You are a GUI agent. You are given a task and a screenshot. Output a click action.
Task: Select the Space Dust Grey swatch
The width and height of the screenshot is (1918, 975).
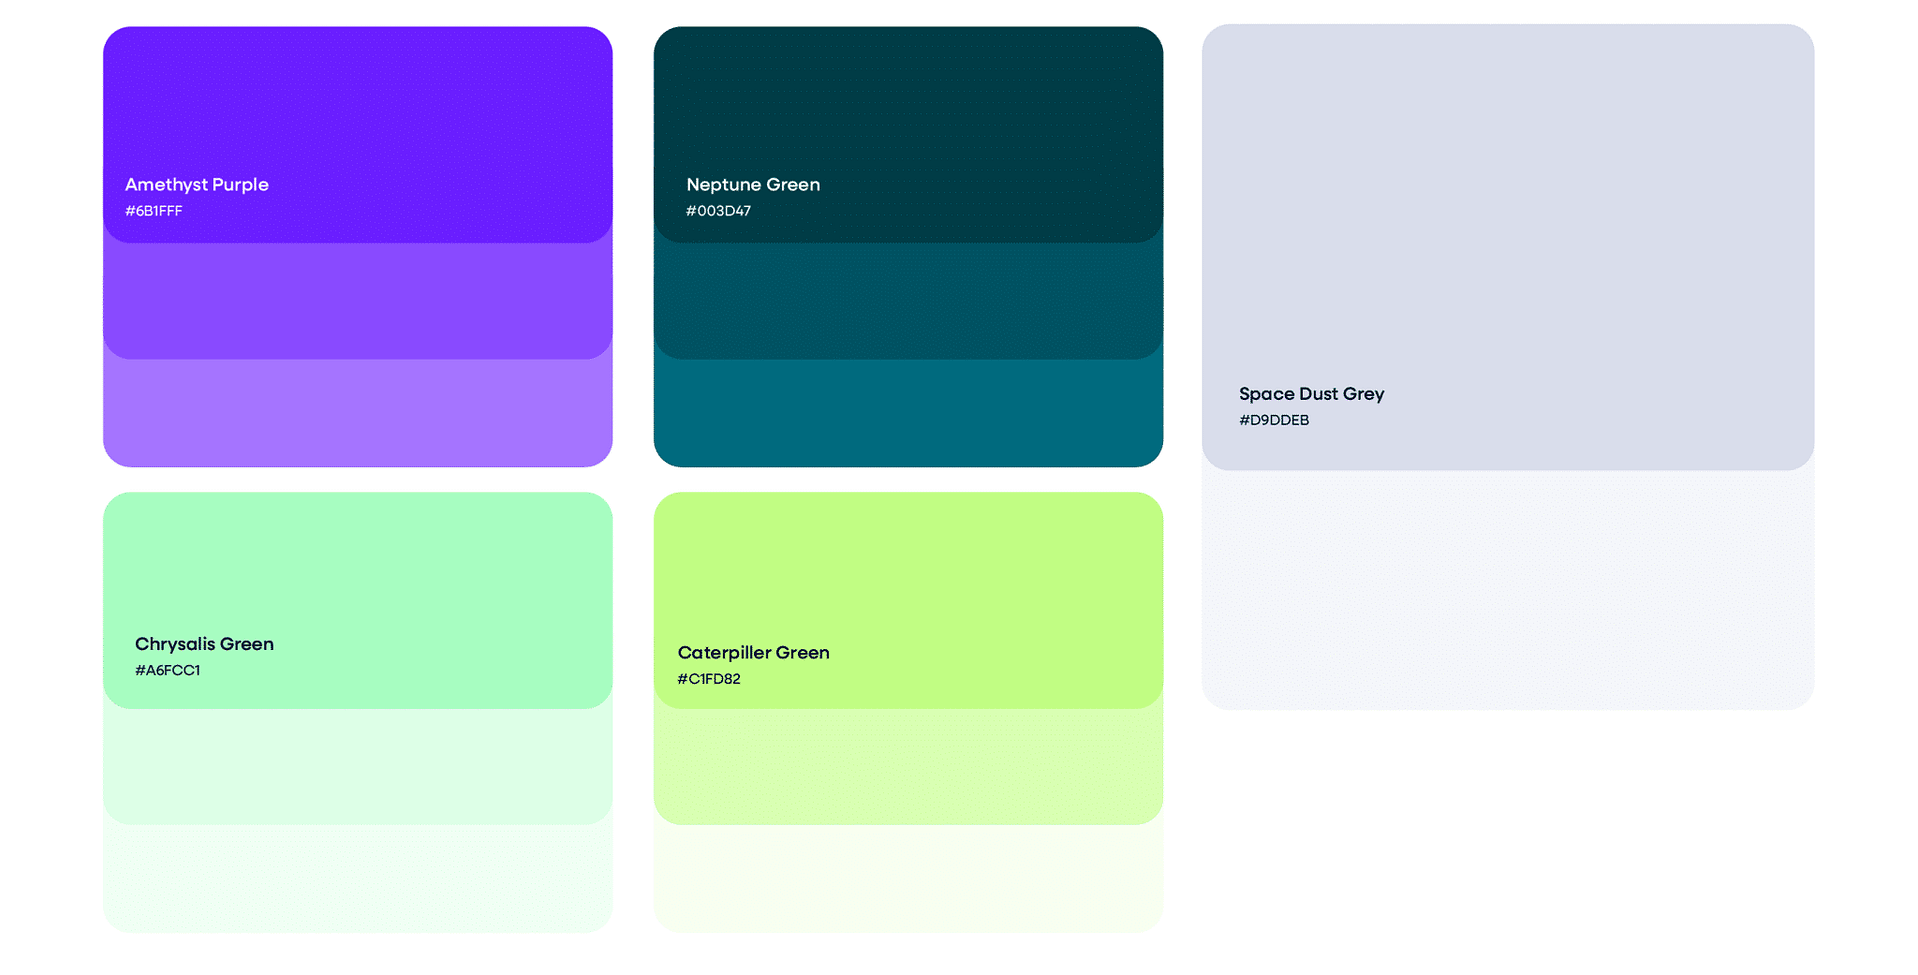click(1508, 247)
